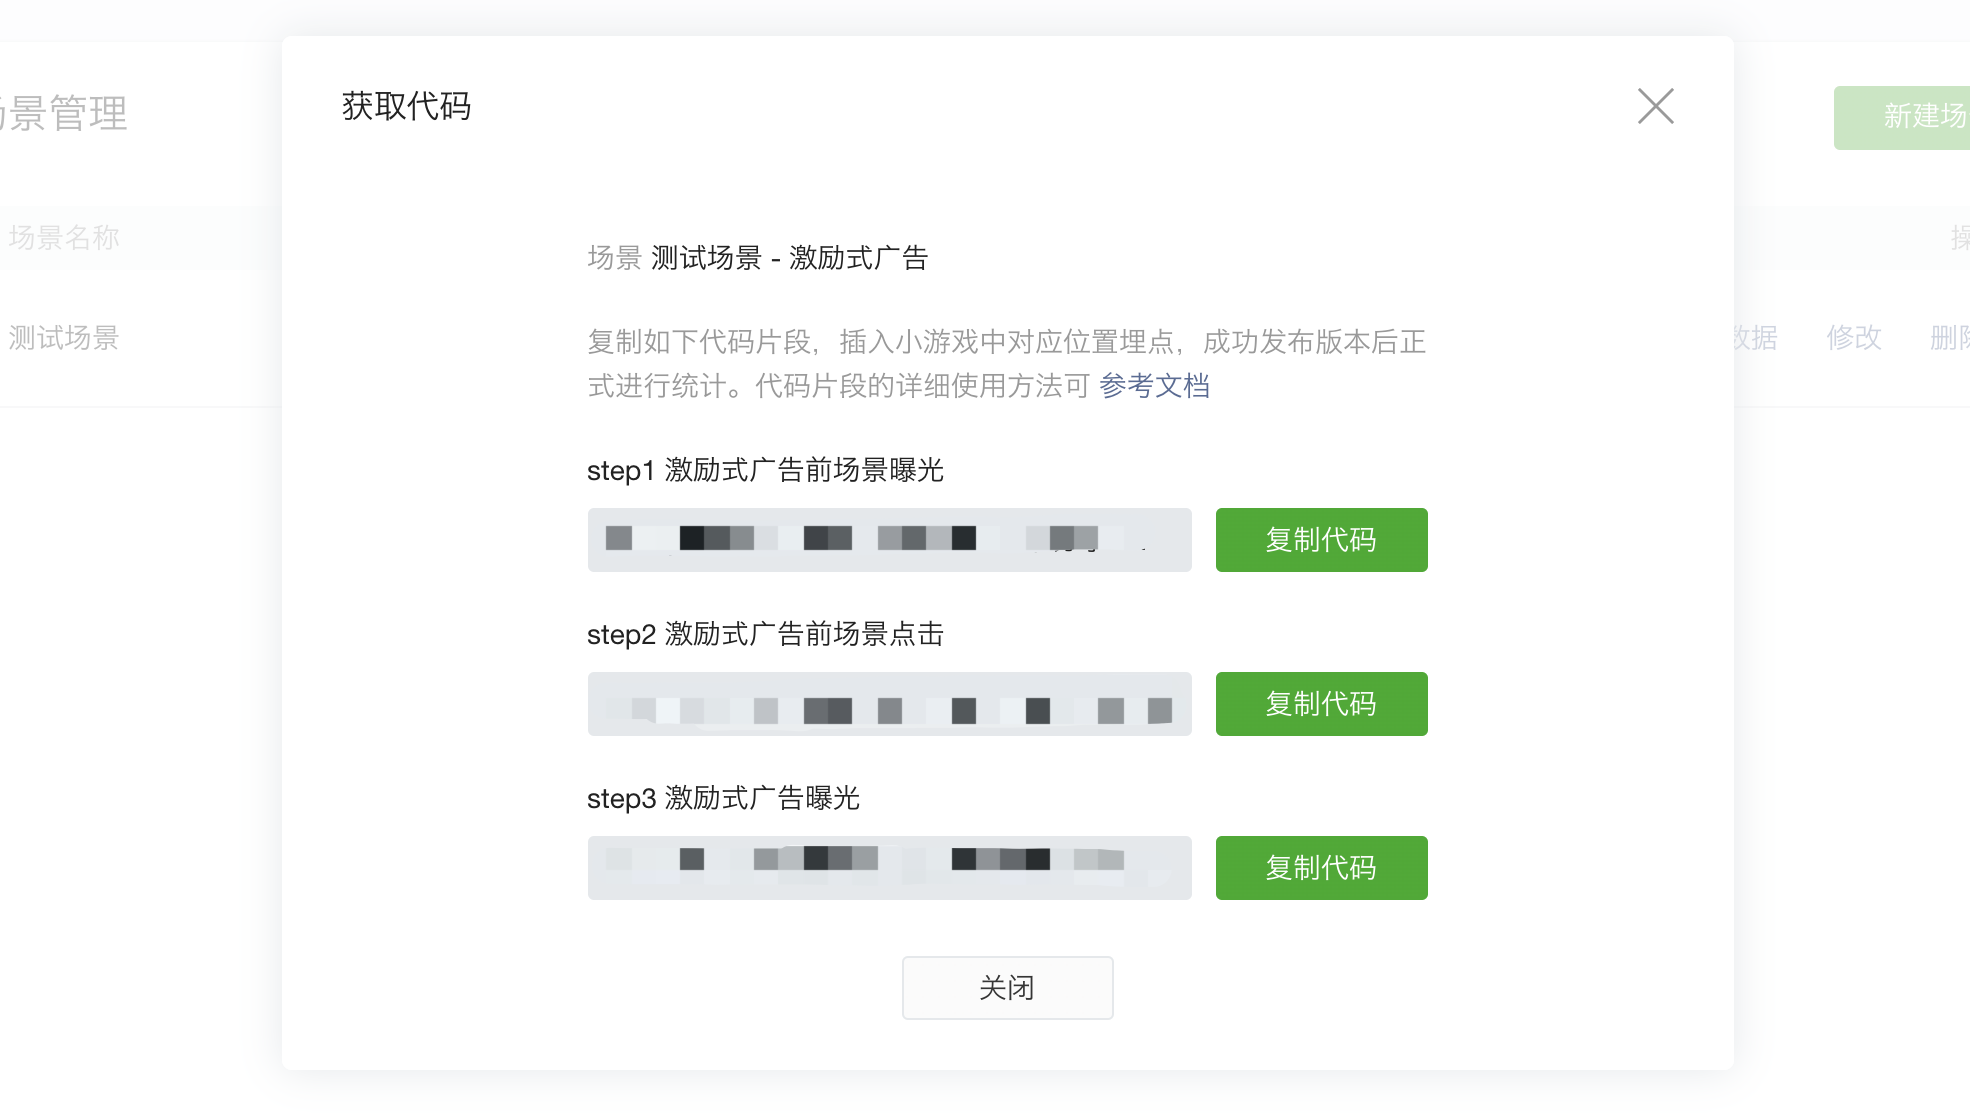Click the step1 激励式广告前场景曝光 label

pyautogui.click(x=765, y=470)
